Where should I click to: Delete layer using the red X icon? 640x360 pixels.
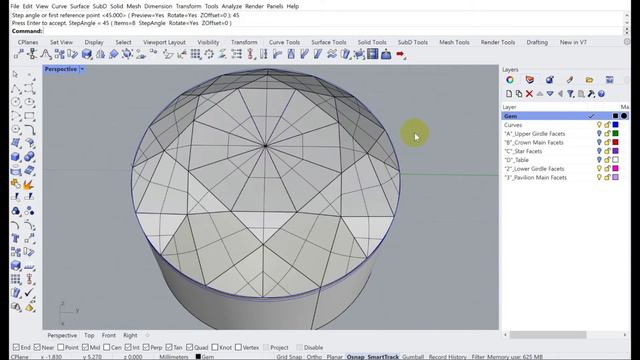529,94
